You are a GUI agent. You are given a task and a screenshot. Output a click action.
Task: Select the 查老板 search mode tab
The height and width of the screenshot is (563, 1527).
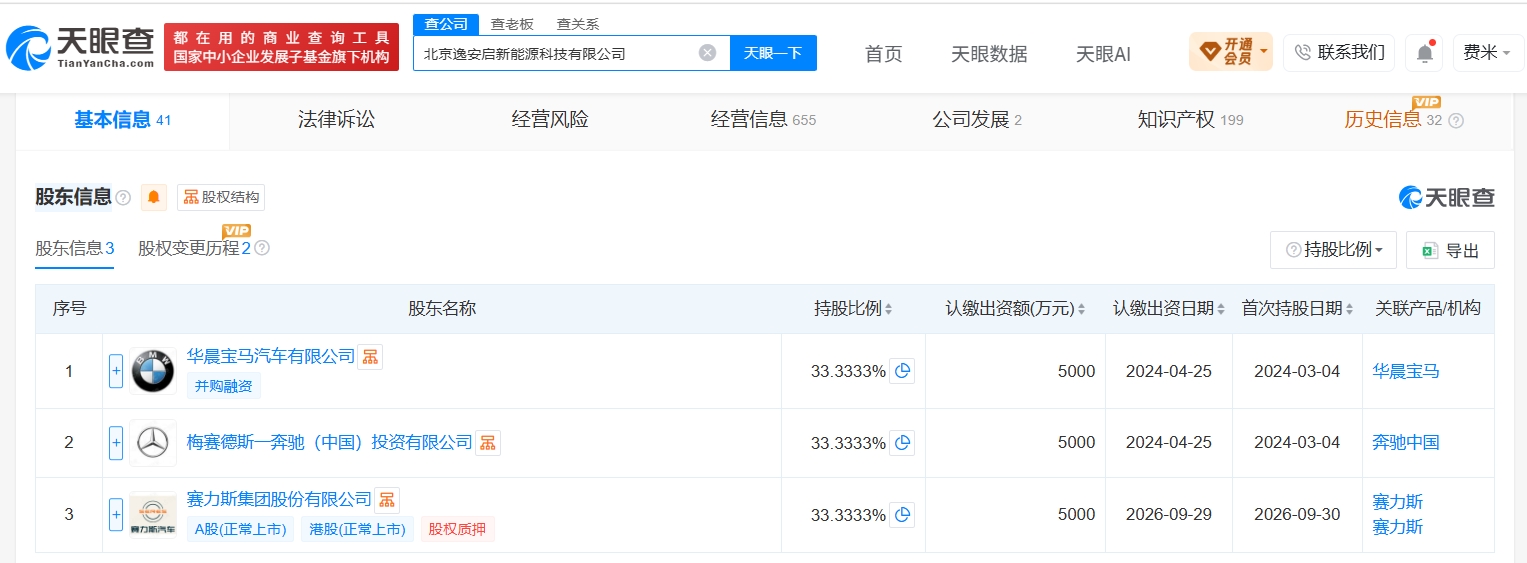[x=511, y=24]
